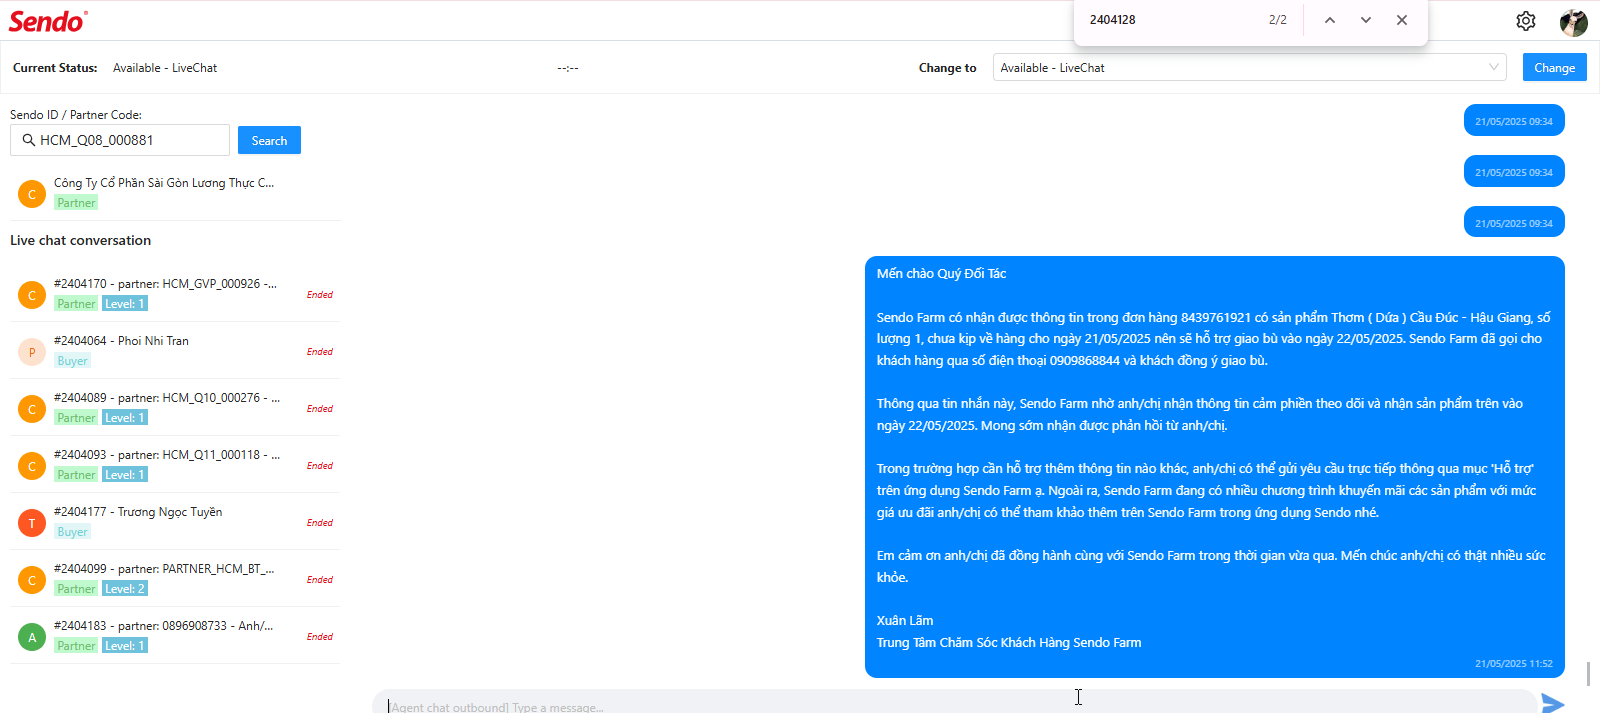Open conversation #2404093 HCM_Q11_000118
1600x713 pixels.
click(x=175, y=465)
